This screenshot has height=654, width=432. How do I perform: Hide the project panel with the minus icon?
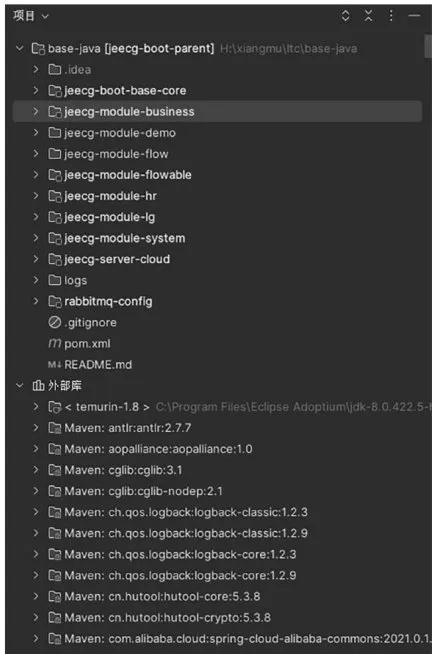pyautogui.click(x=414, y=16)
